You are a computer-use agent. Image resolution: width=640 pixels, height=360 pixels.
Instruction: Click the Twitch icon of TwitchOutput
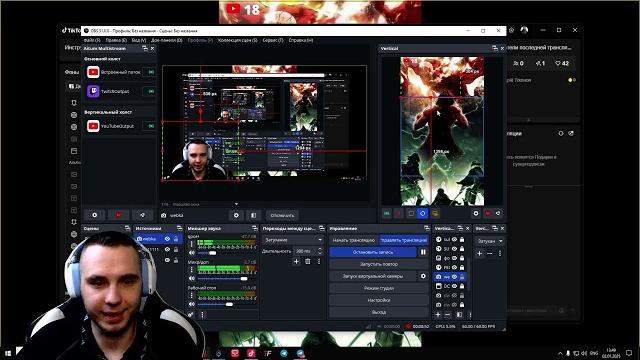93,91
